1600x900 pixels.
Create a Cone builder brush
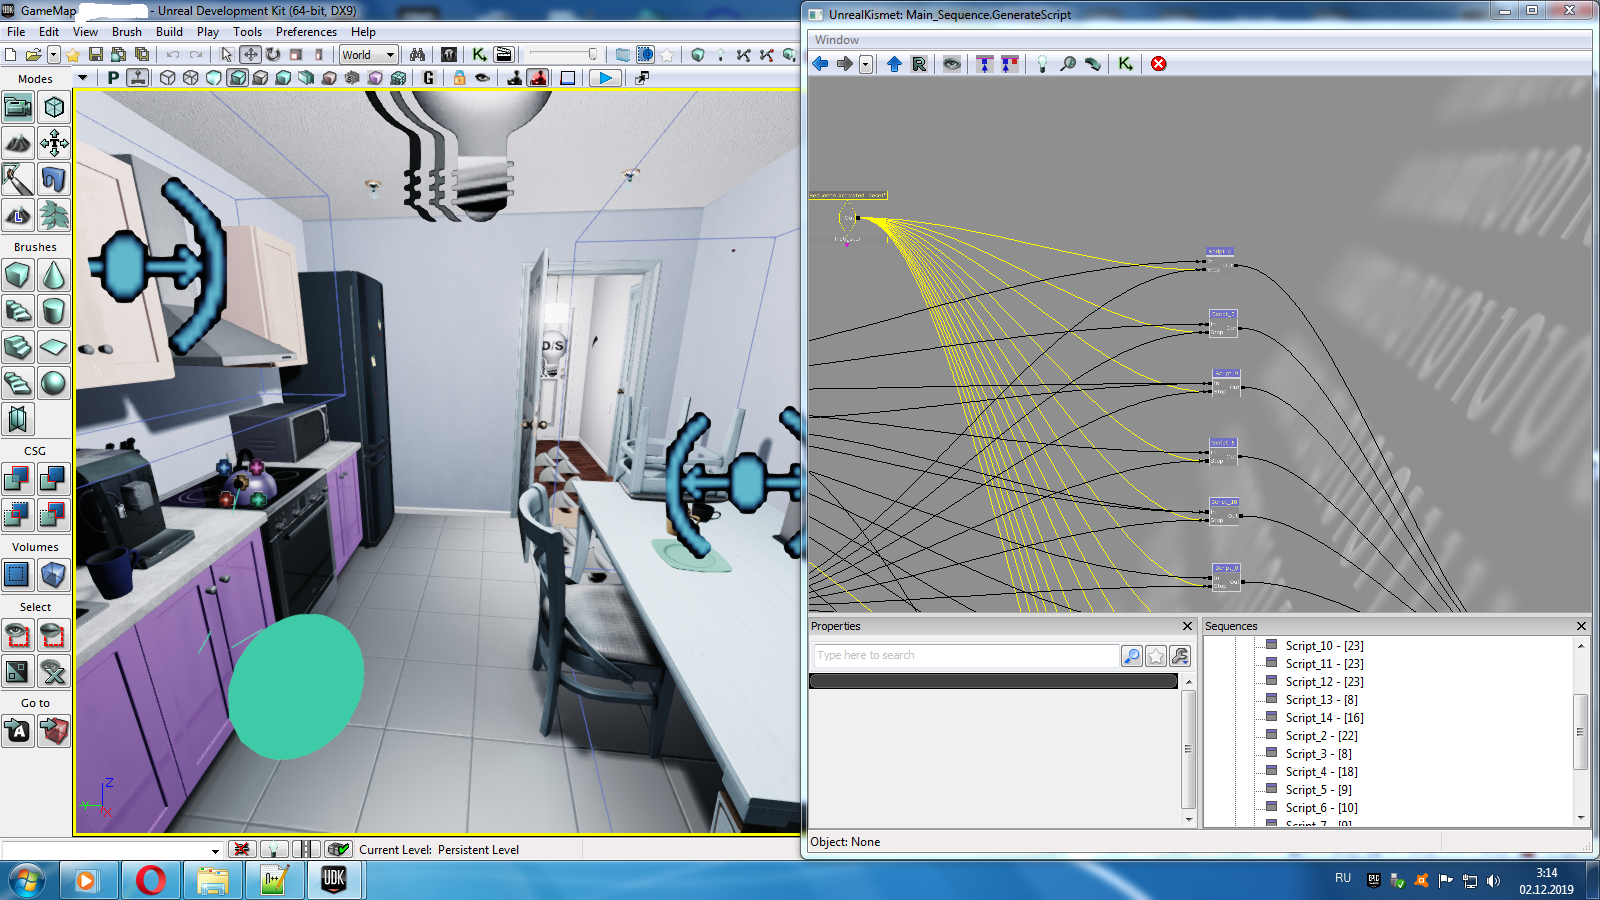(x=54, y=275)
